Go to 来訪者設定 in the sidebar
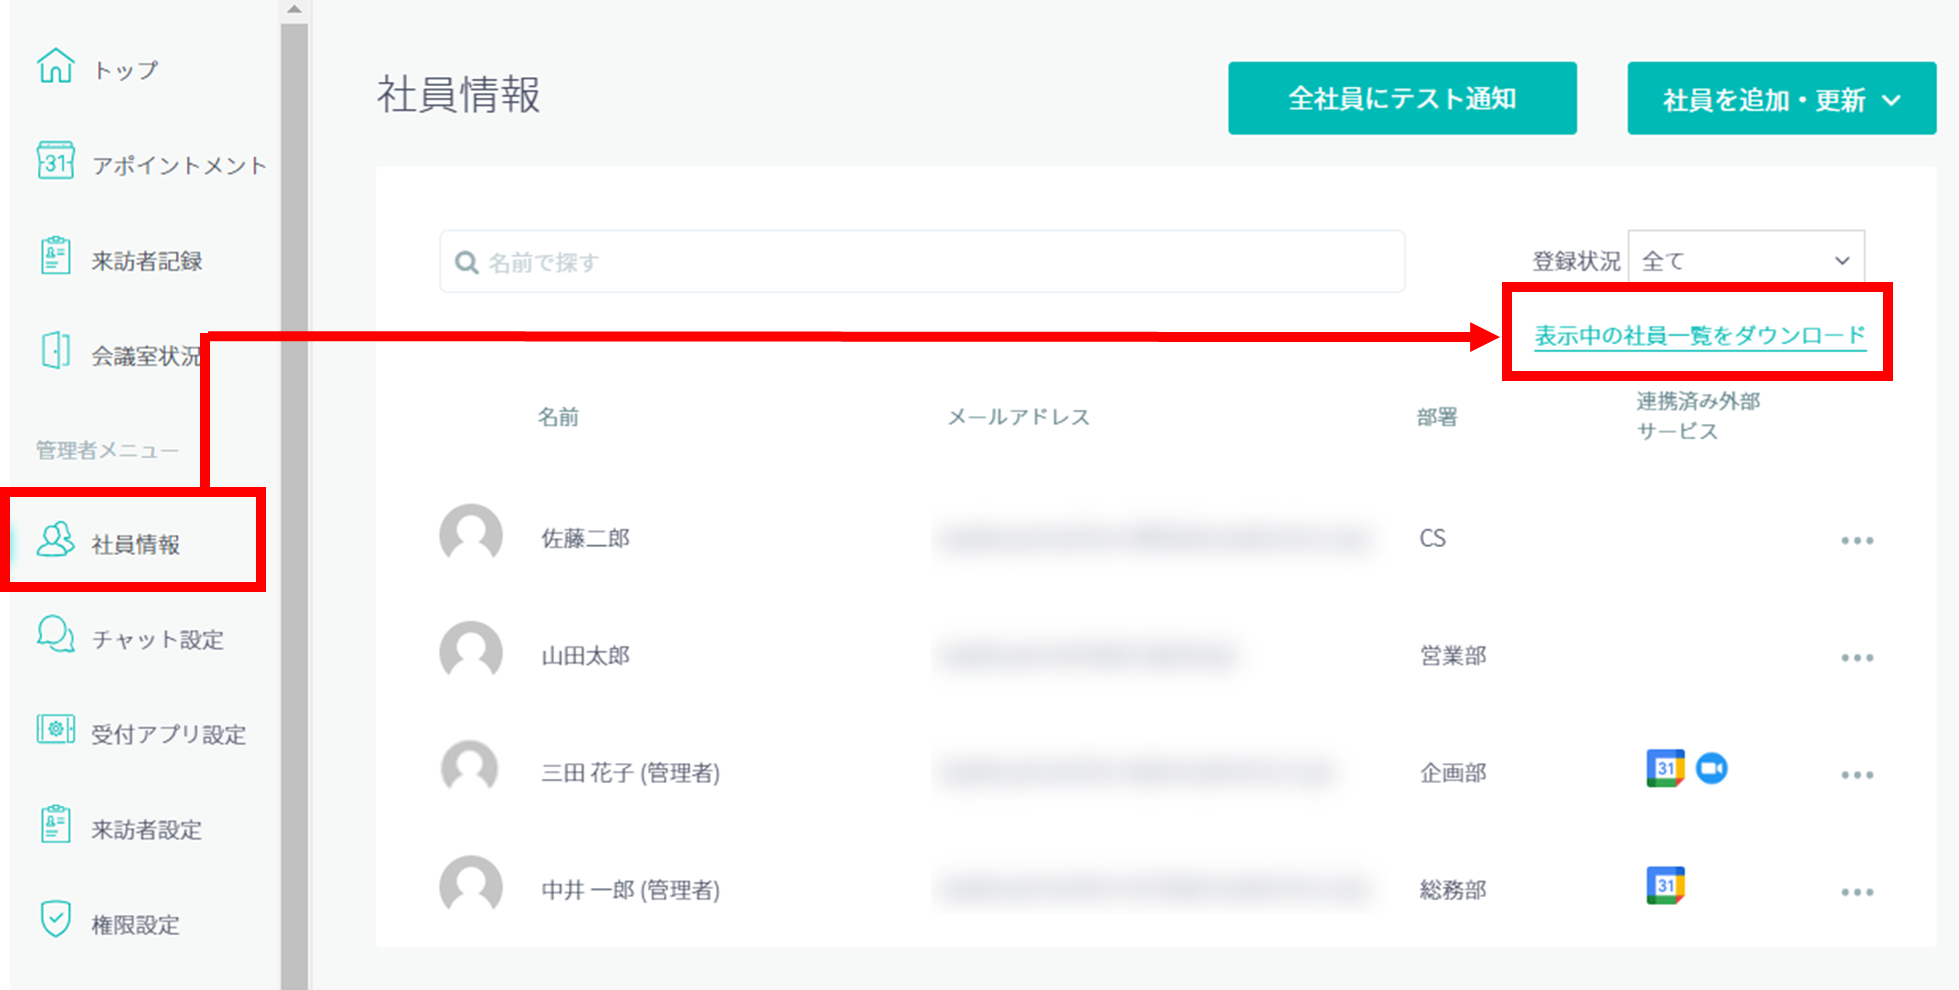 pos(146,830)
